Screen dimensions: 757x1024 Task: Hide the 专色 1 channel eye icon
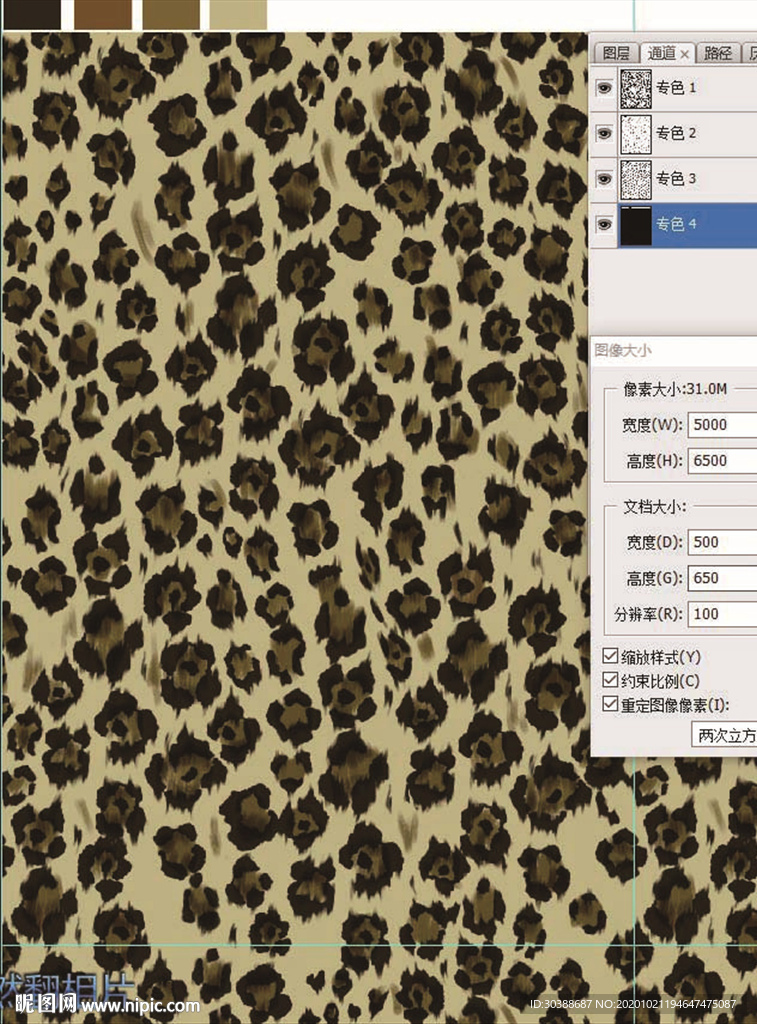(604, 89)
